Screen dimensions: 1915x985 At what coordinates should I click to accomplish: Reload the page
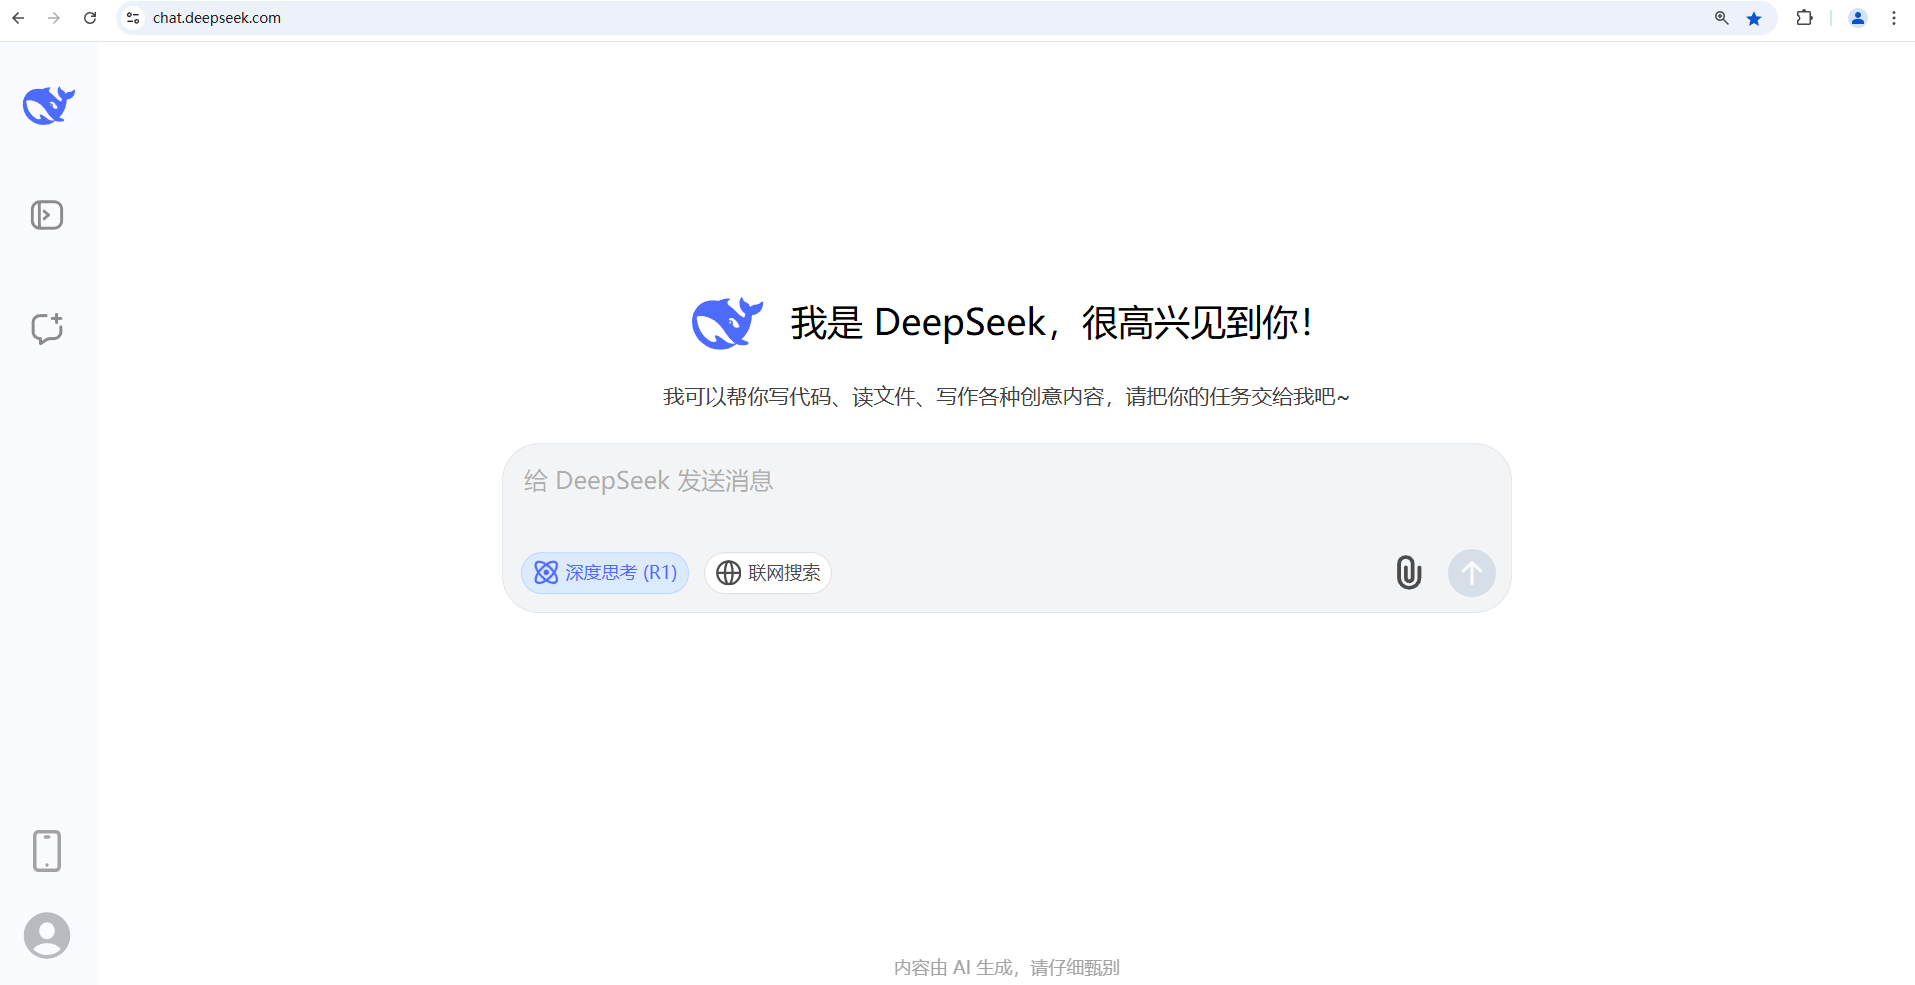(90, 18)
